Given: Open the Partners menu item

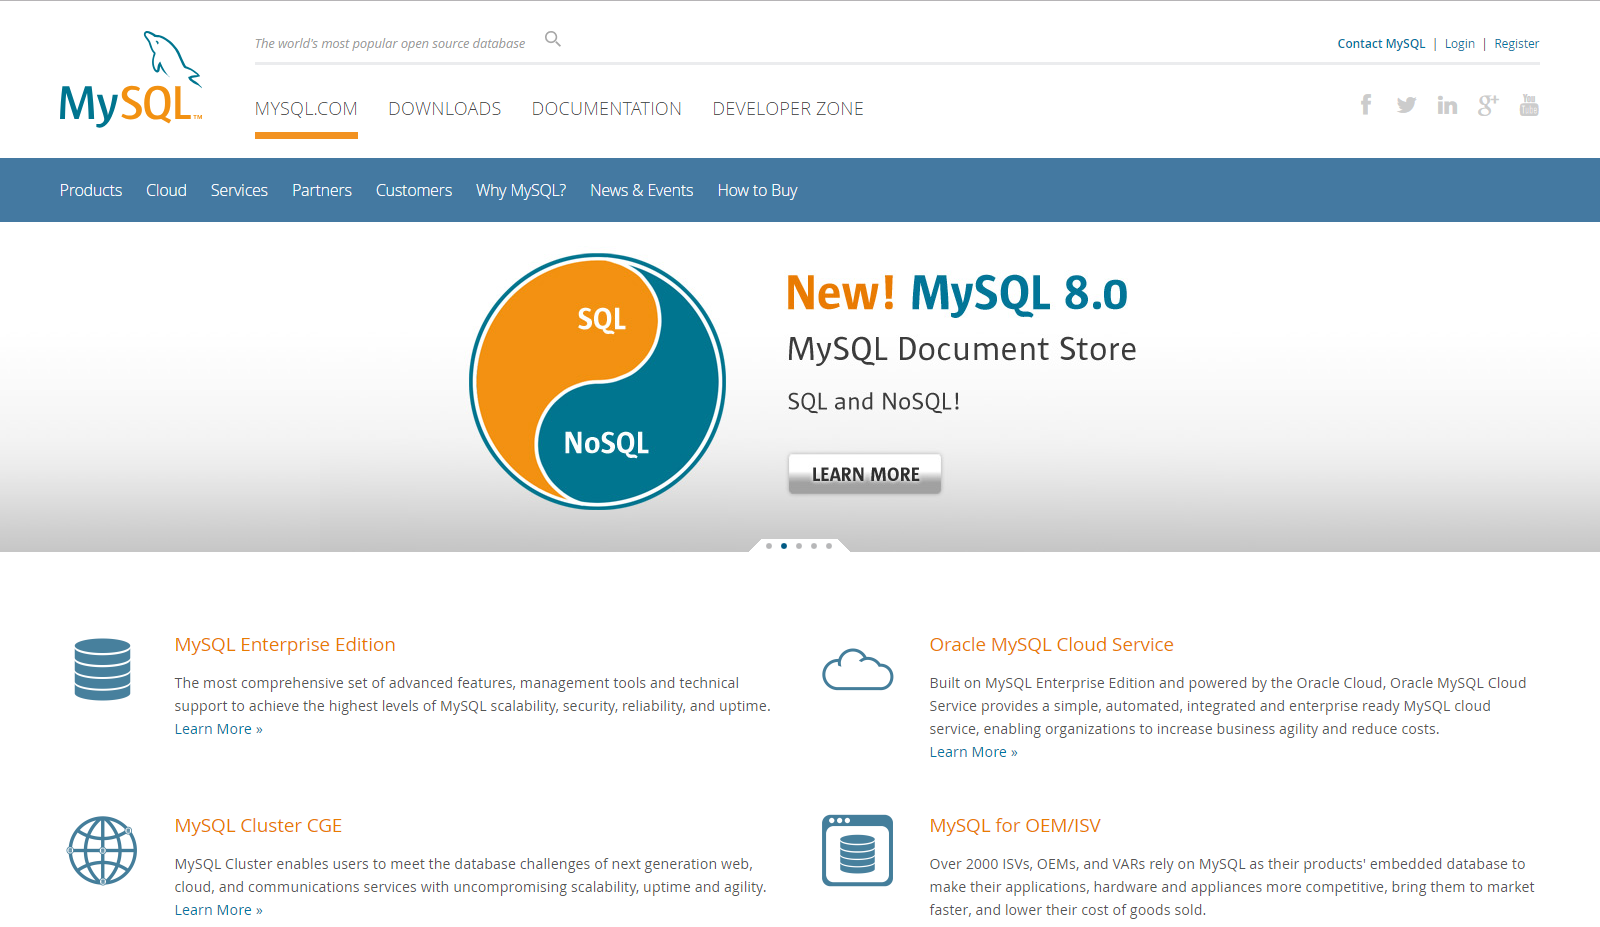Looking at the screenshot, I should (322, 190).
